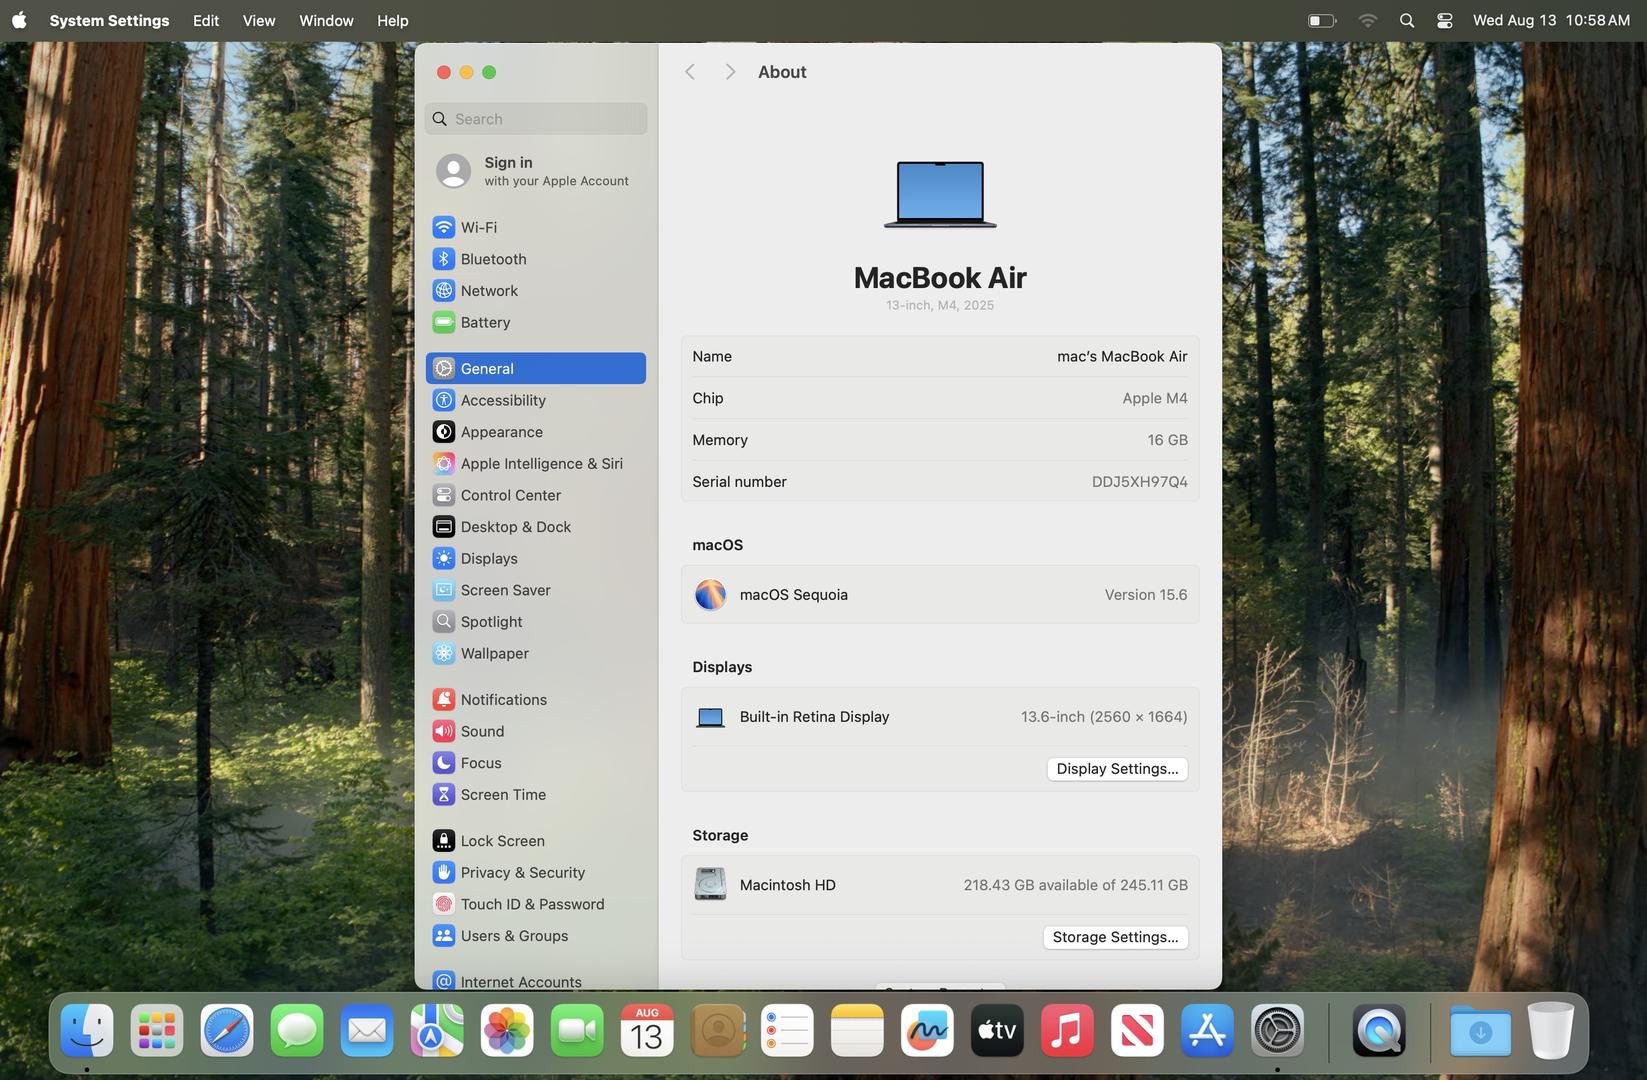This screenshot has width=1647, height=1080.
Task: Click the sidebar Search field
Action: [535, 119]
